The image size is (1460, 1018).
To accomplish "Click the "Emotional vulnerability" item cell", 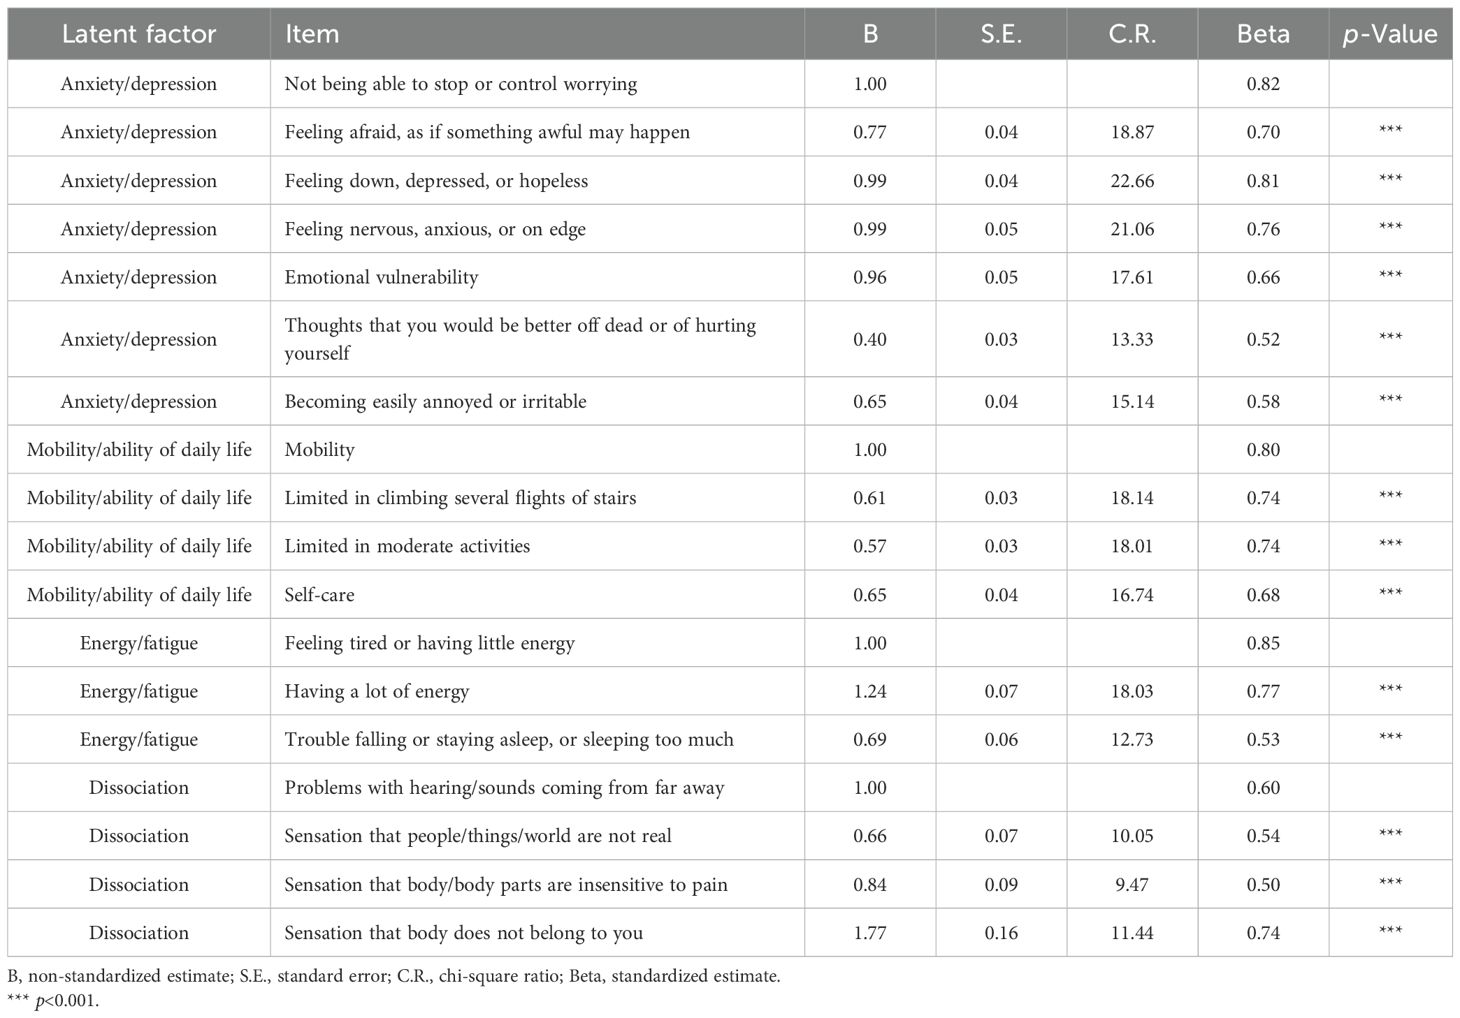I will 381,277.
